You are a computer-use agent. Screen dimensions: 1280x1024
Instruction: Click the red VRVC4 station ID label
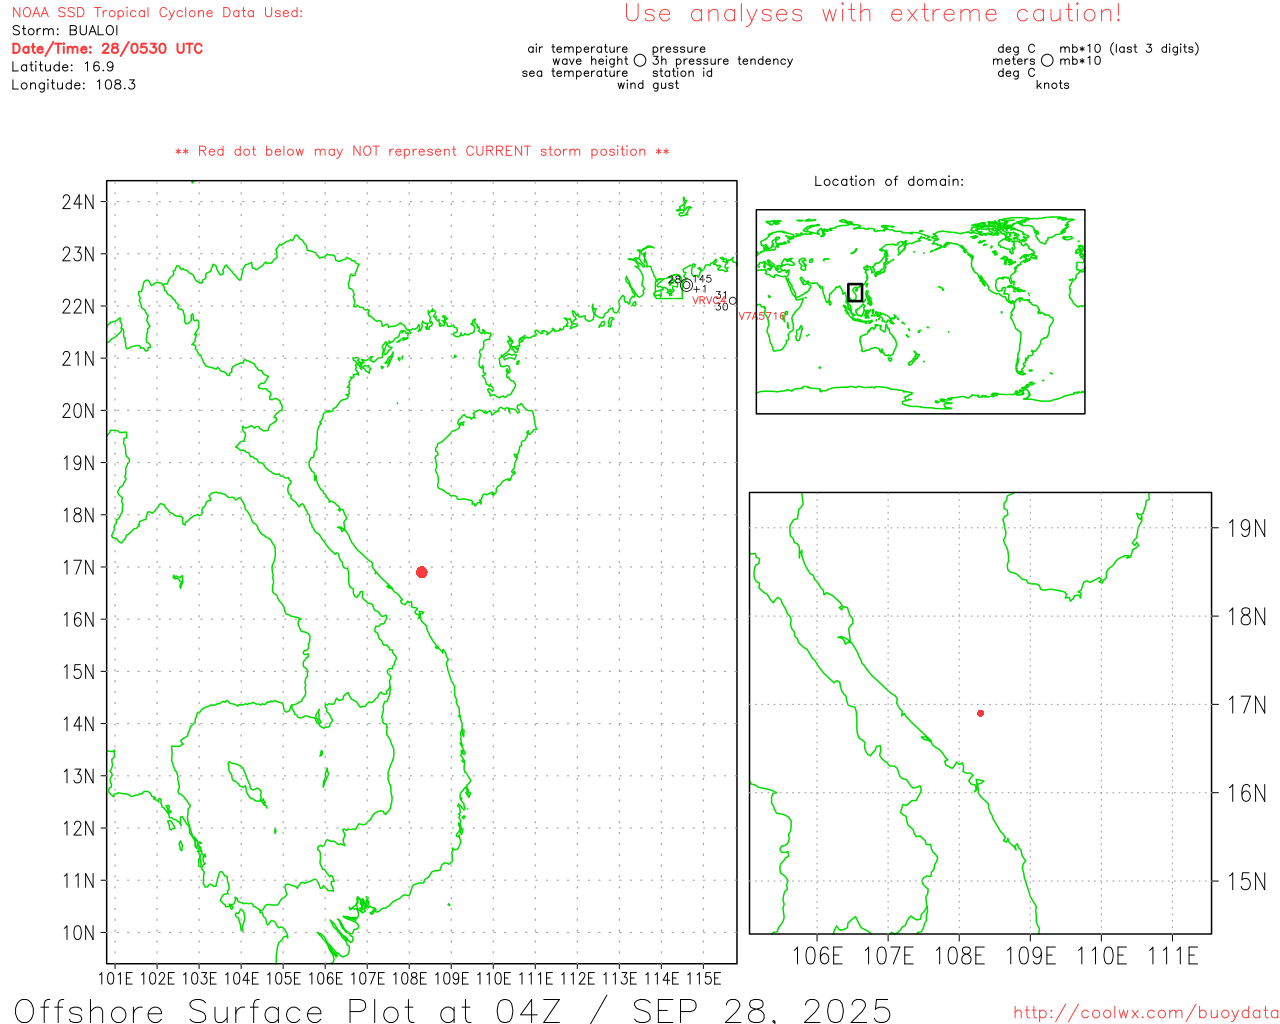[x=708, y=301]
